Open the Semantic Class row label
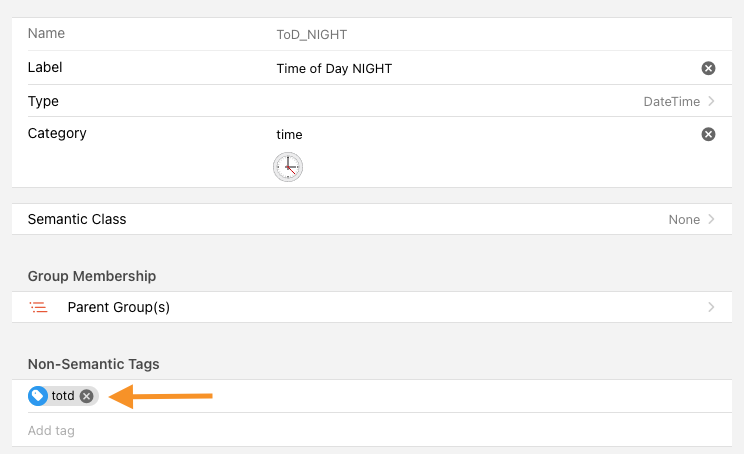The height and width of the screenshot is (454, 744). coord(77,219)
